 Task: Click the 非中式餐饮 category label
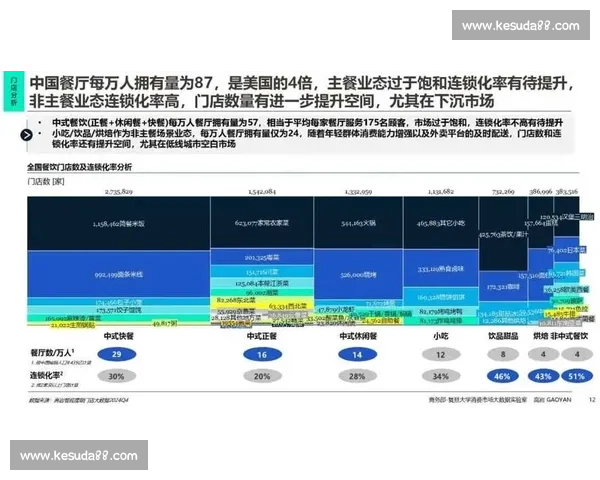coord(569,336)
